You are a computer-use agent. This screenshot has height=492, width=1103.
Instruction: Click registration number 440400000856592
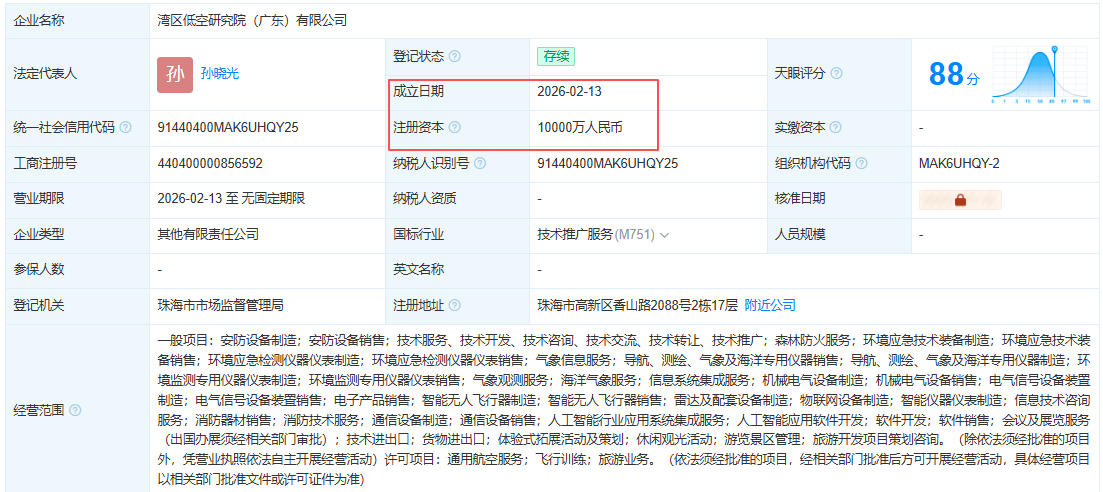click(210, 163)
